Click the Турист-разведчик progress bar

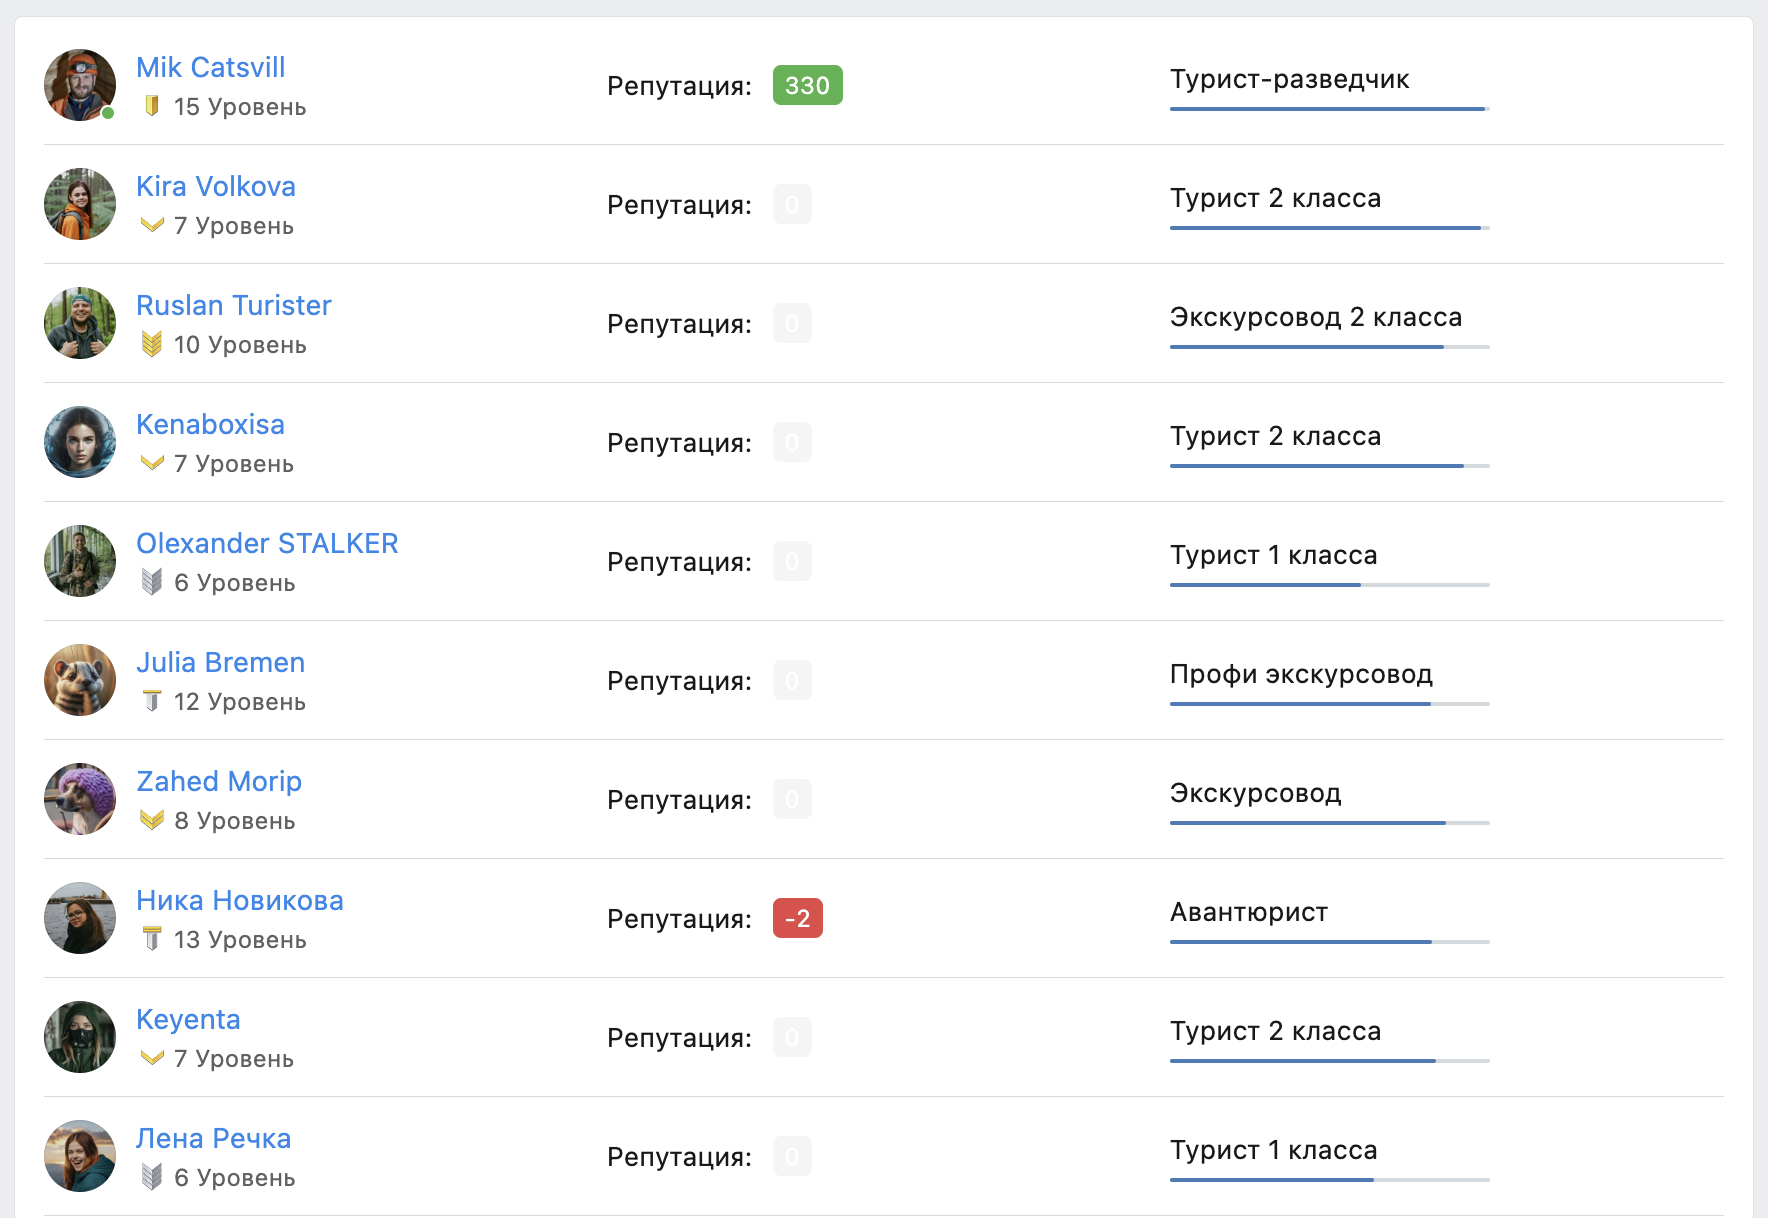coord(1329,109)
